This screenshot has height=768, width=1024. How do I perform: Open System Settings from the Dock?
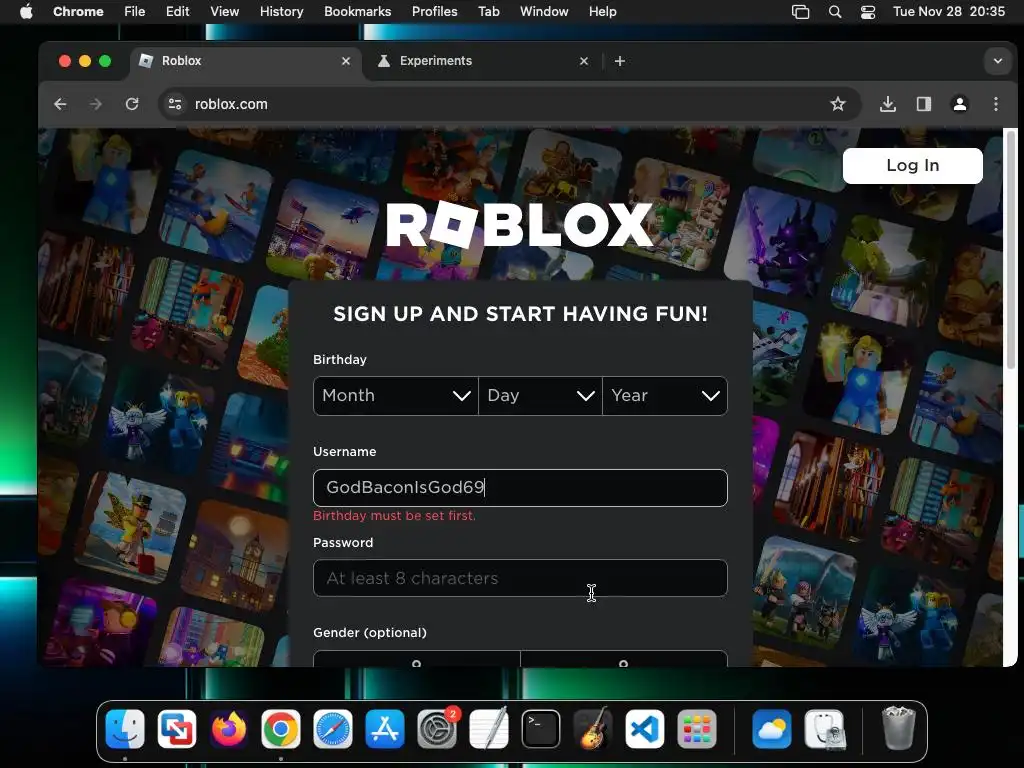(437, 729)
